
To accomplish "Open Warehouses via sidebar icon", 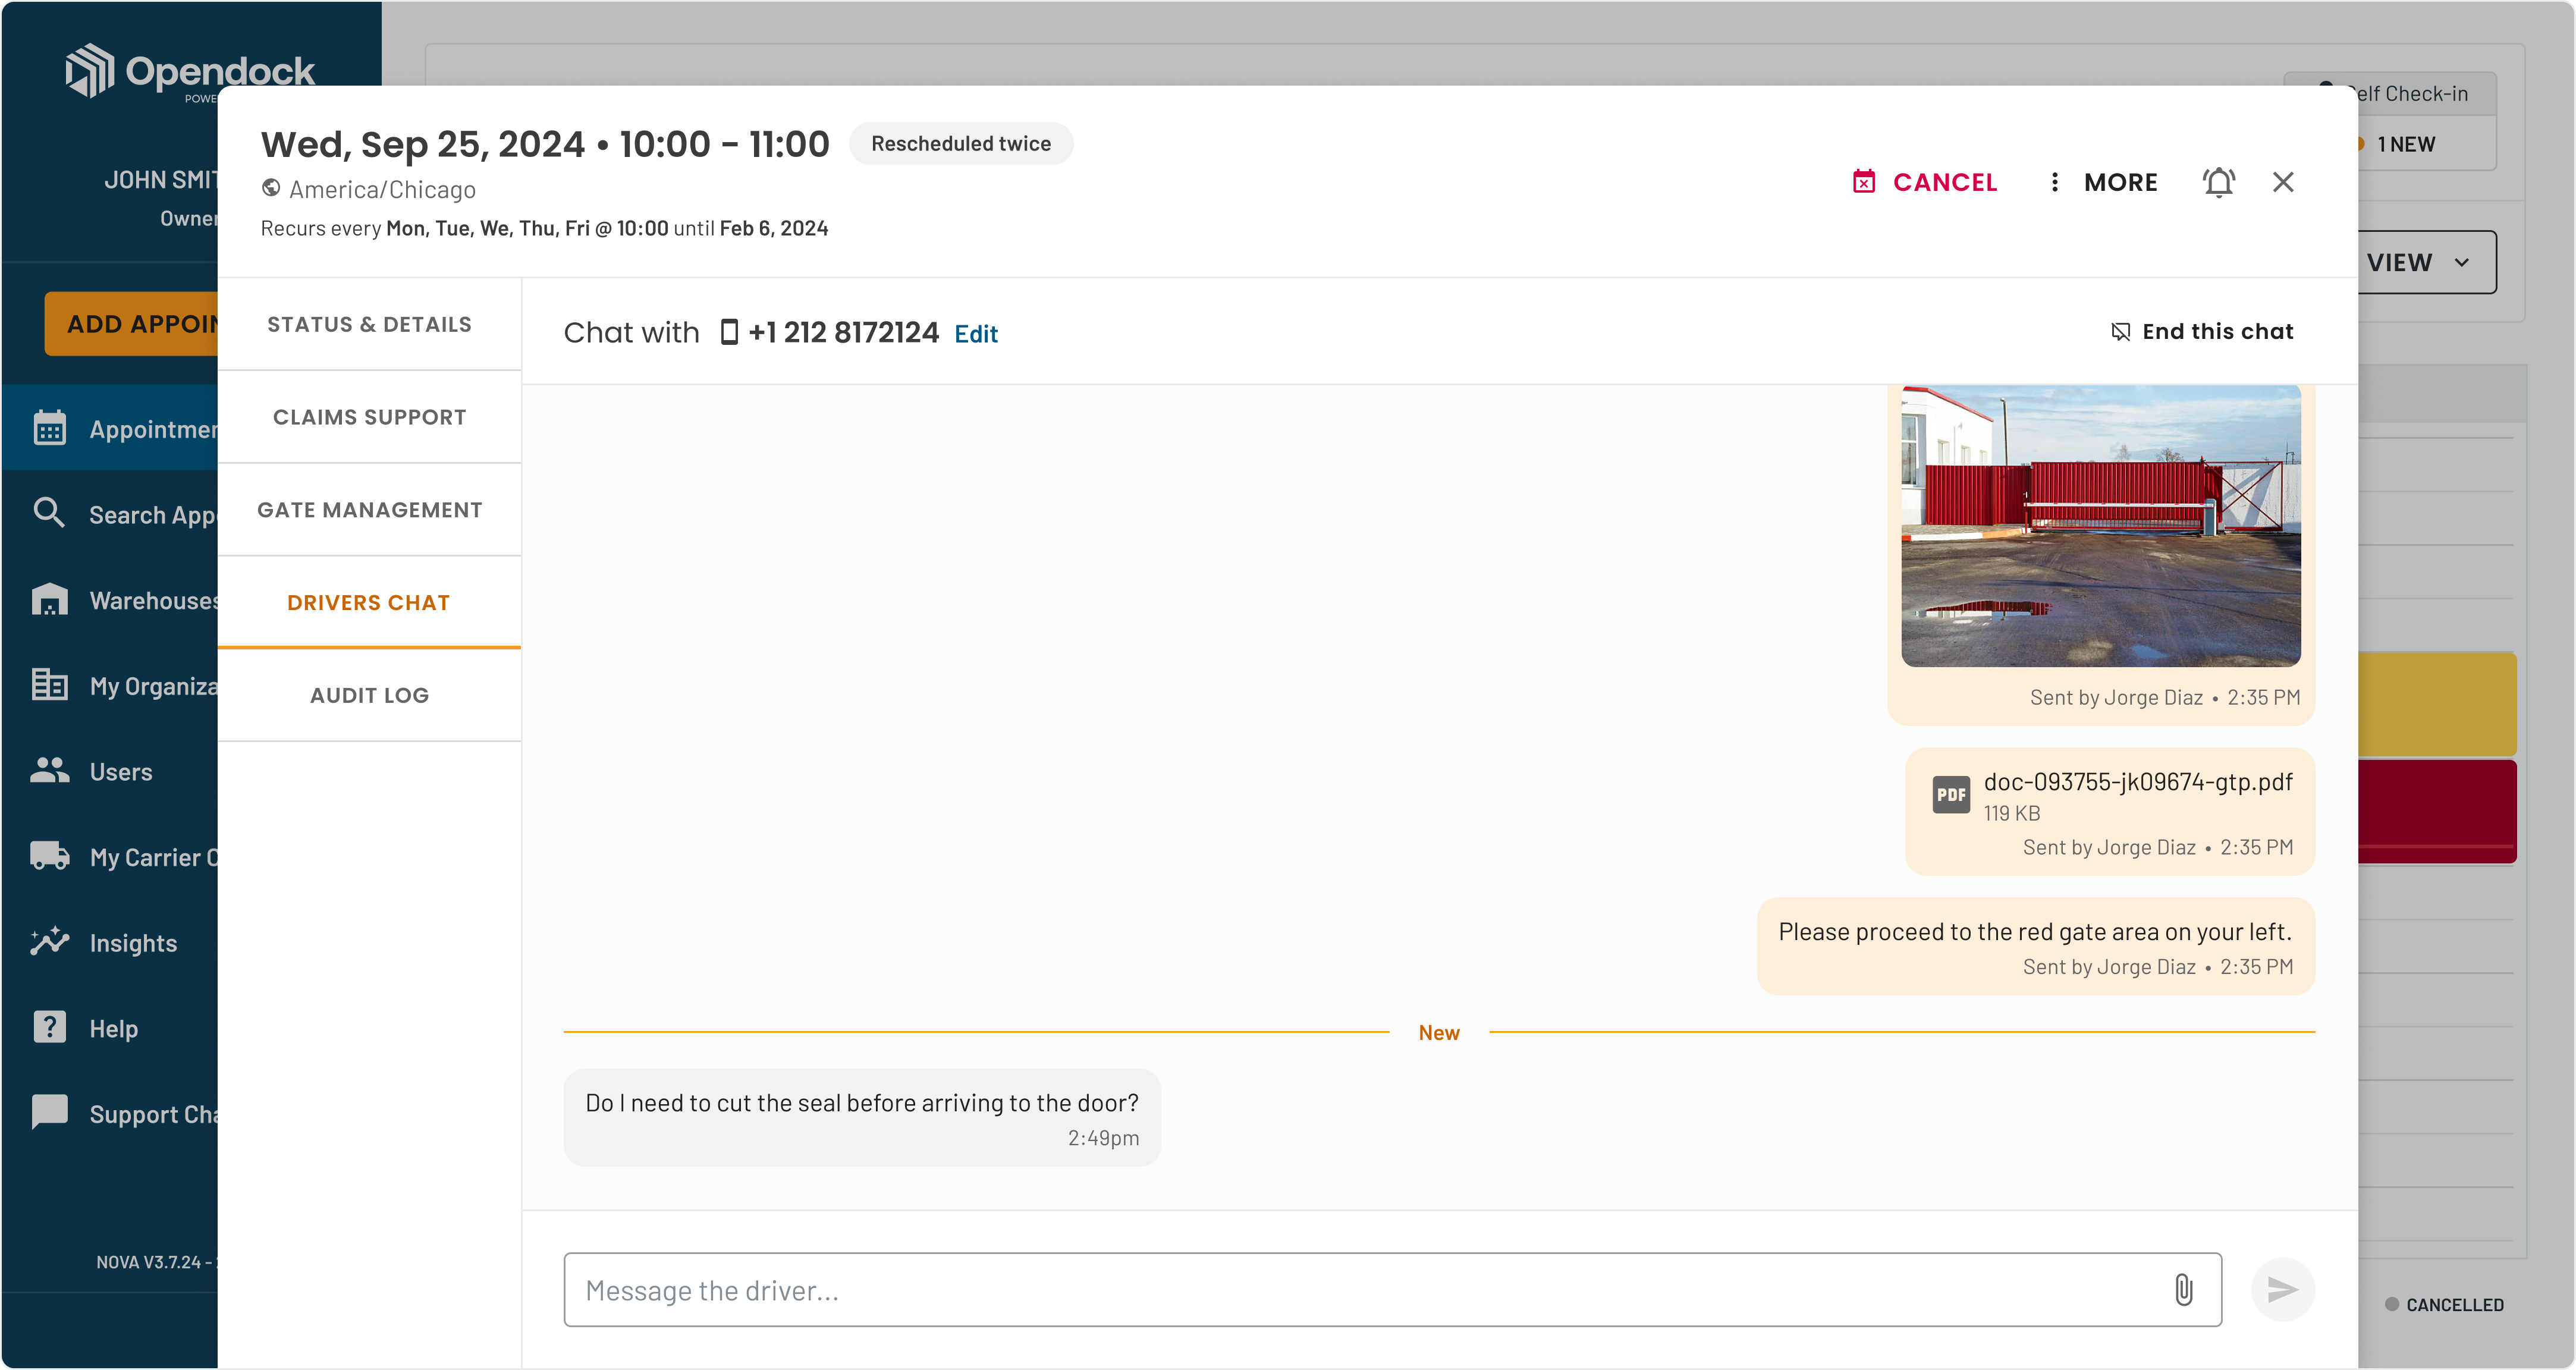I will 49,599.
